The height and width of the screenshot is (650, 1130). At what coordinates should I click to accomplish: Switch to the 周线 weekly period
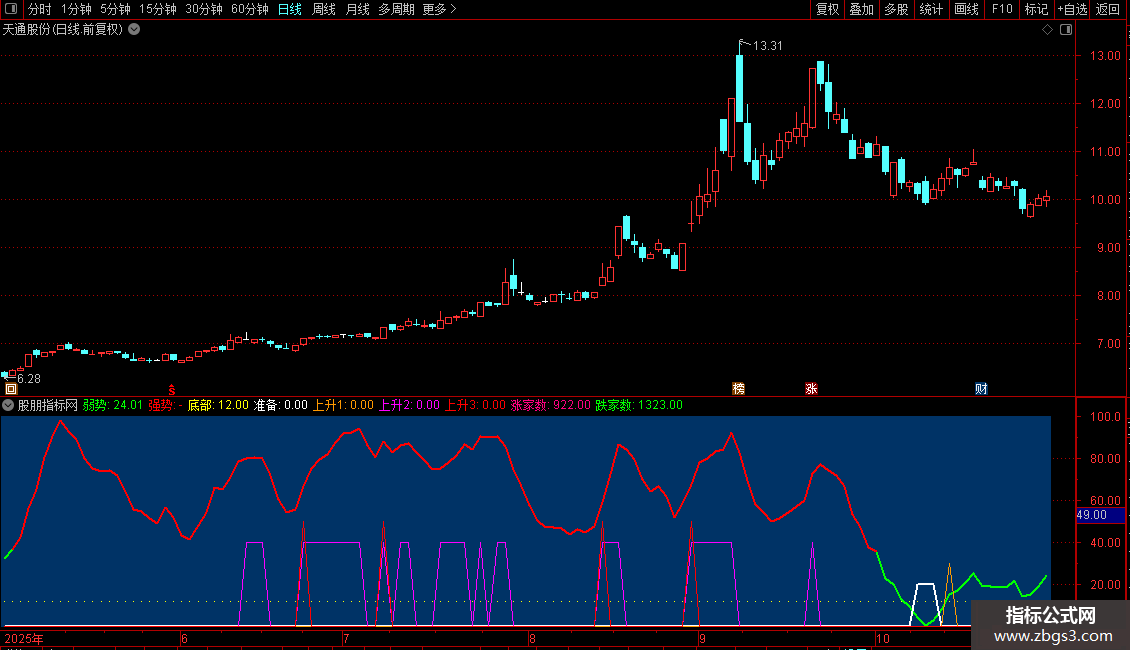(x=324, y=10)
